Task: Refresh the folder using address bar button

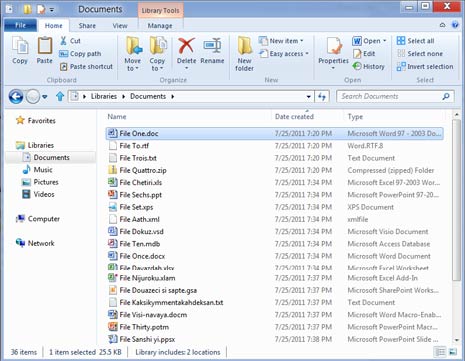Action: coord(322,97)
